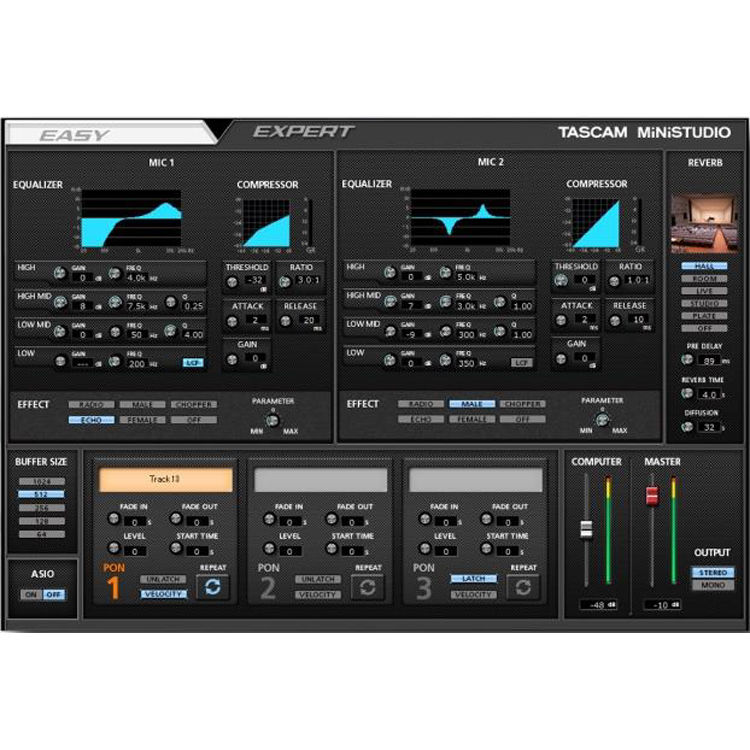Click the MIC 1 compressor threshold knob
Image resolution: width=750 pixels, height=750 pixels.
(232, 282)
